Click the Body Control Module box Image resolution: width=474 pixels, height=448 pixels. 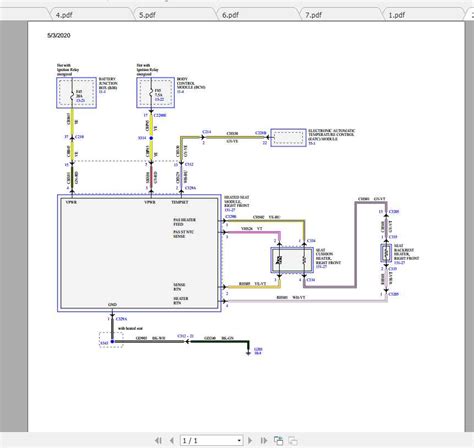[x=155, y=93]
